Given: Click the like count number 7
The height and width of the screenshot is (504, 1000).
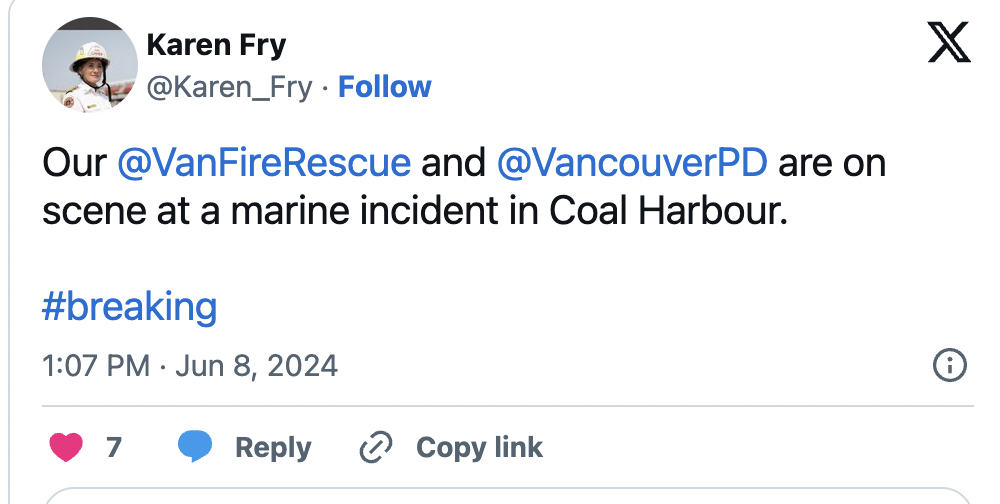Looking at the screenshot, I should pyautogui.click(x=114, y=447).
